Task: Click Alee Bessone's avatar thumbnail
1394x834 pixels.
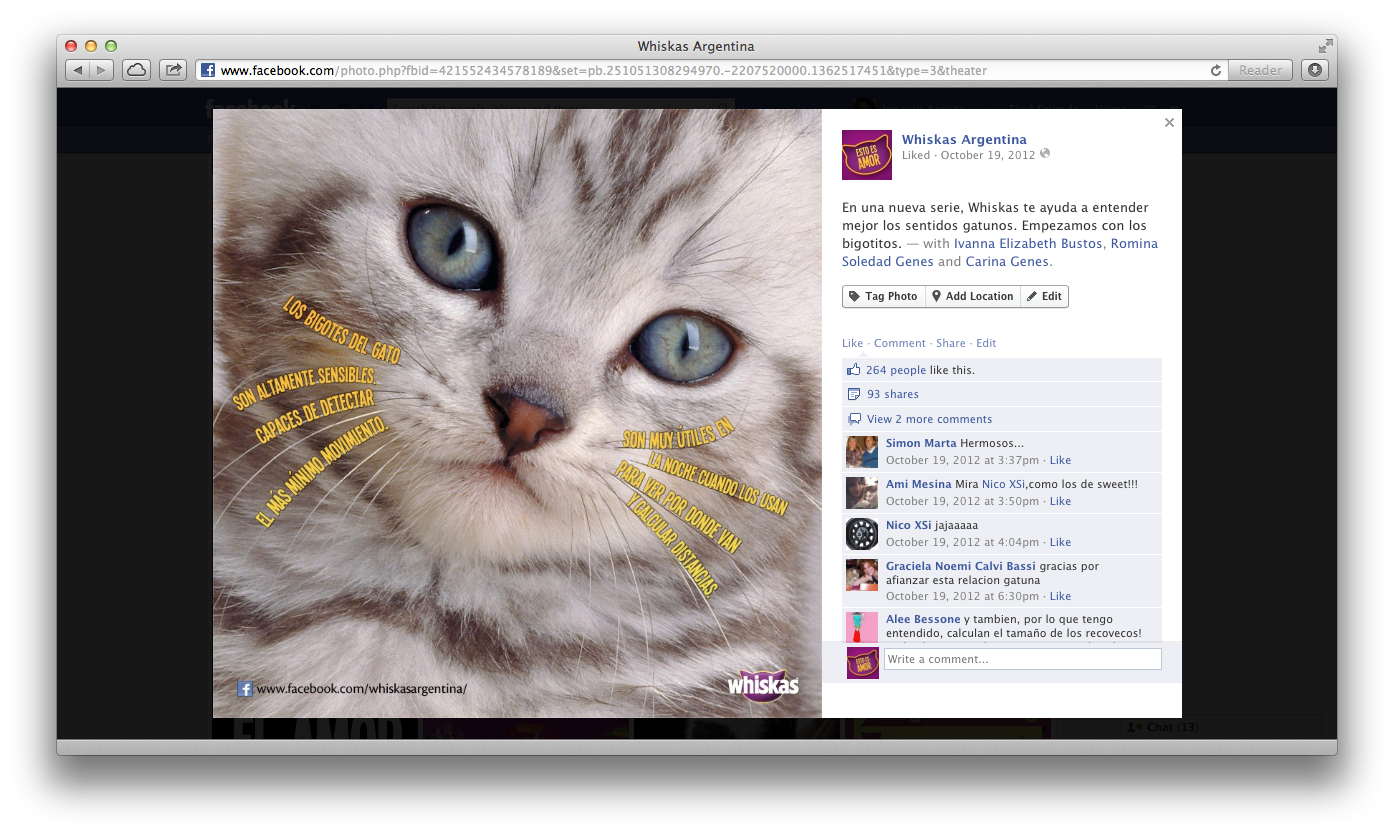Action: (x=862, y=627)
